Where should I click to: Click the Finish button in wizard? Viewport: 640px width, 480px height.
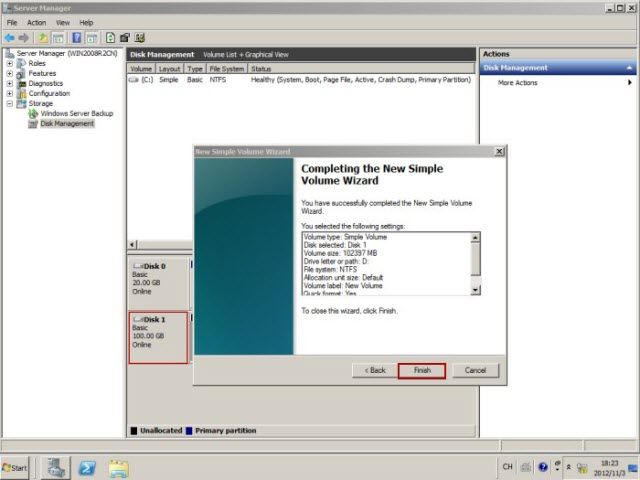click(x=422, y=371)
